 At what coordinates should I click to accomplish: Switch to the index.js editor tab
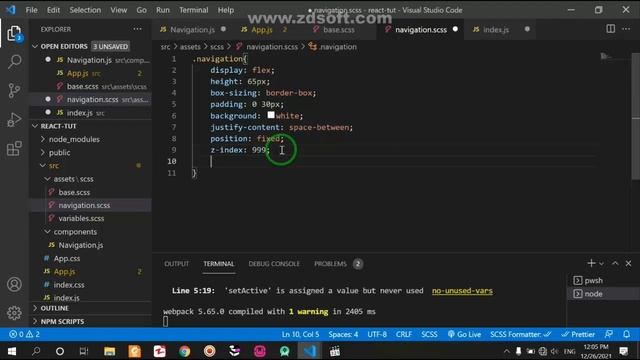click(x=496, y=29)
